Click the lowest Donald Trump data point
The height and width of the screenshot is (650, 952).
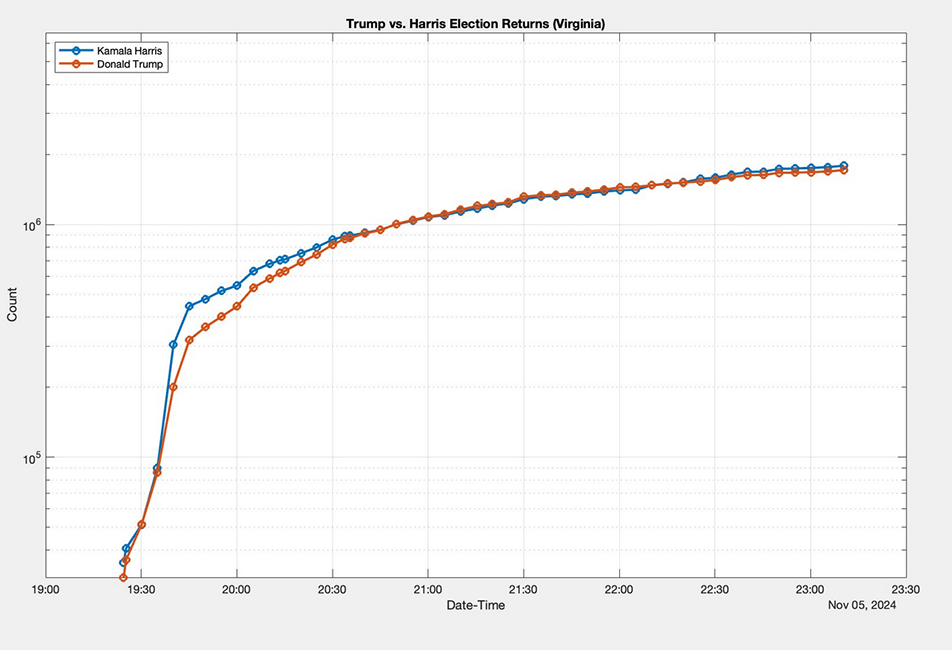coord(123,577)
